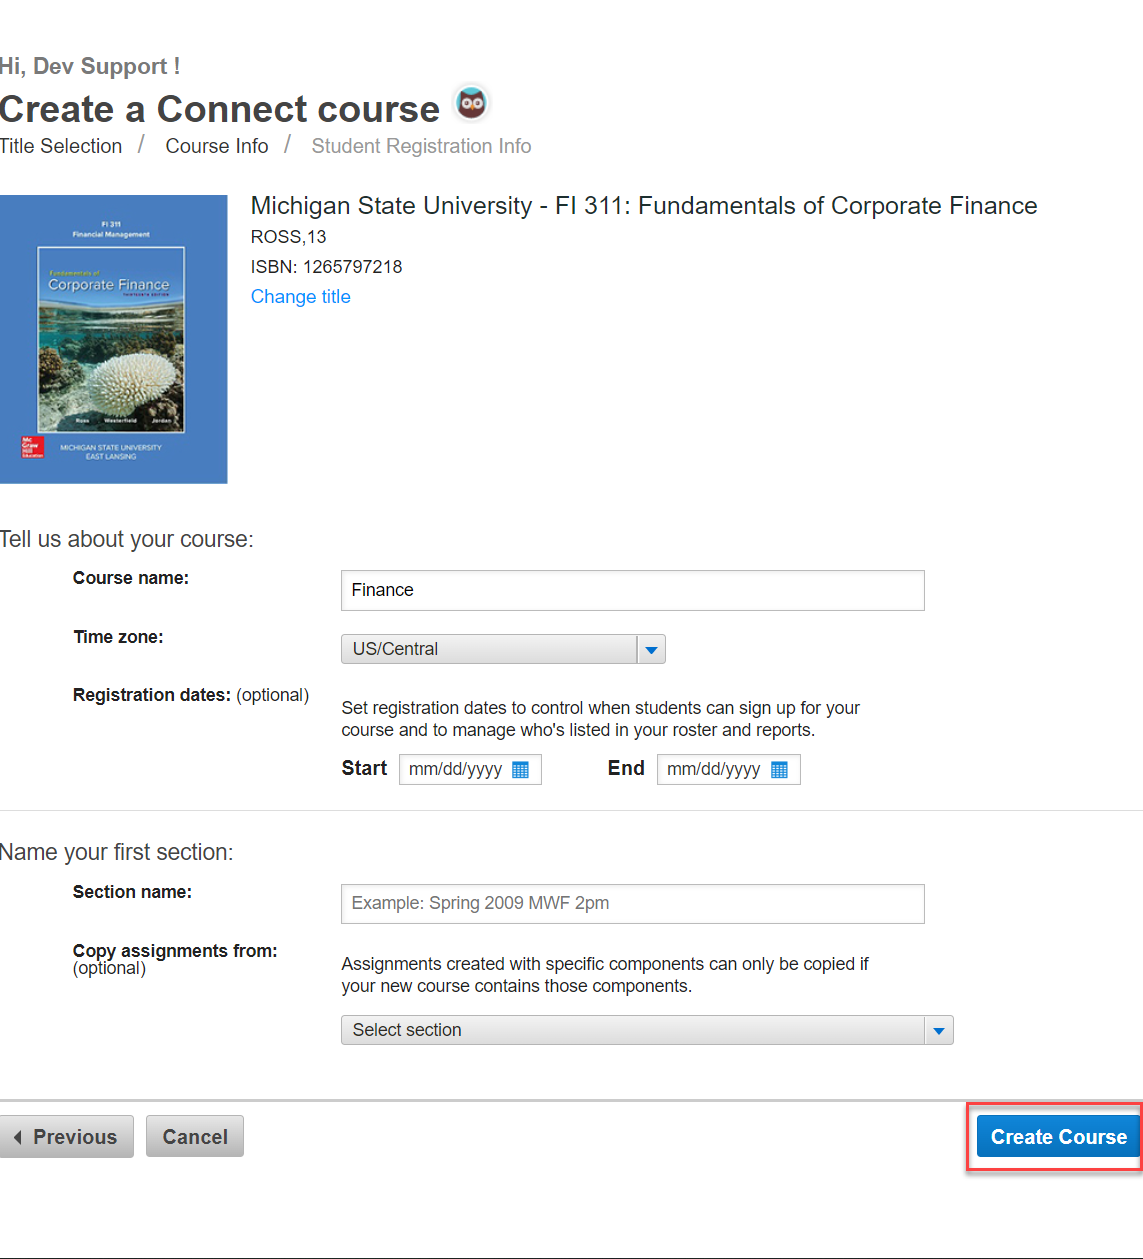Click the ROSS,13 author edition text

click(289, 237)
